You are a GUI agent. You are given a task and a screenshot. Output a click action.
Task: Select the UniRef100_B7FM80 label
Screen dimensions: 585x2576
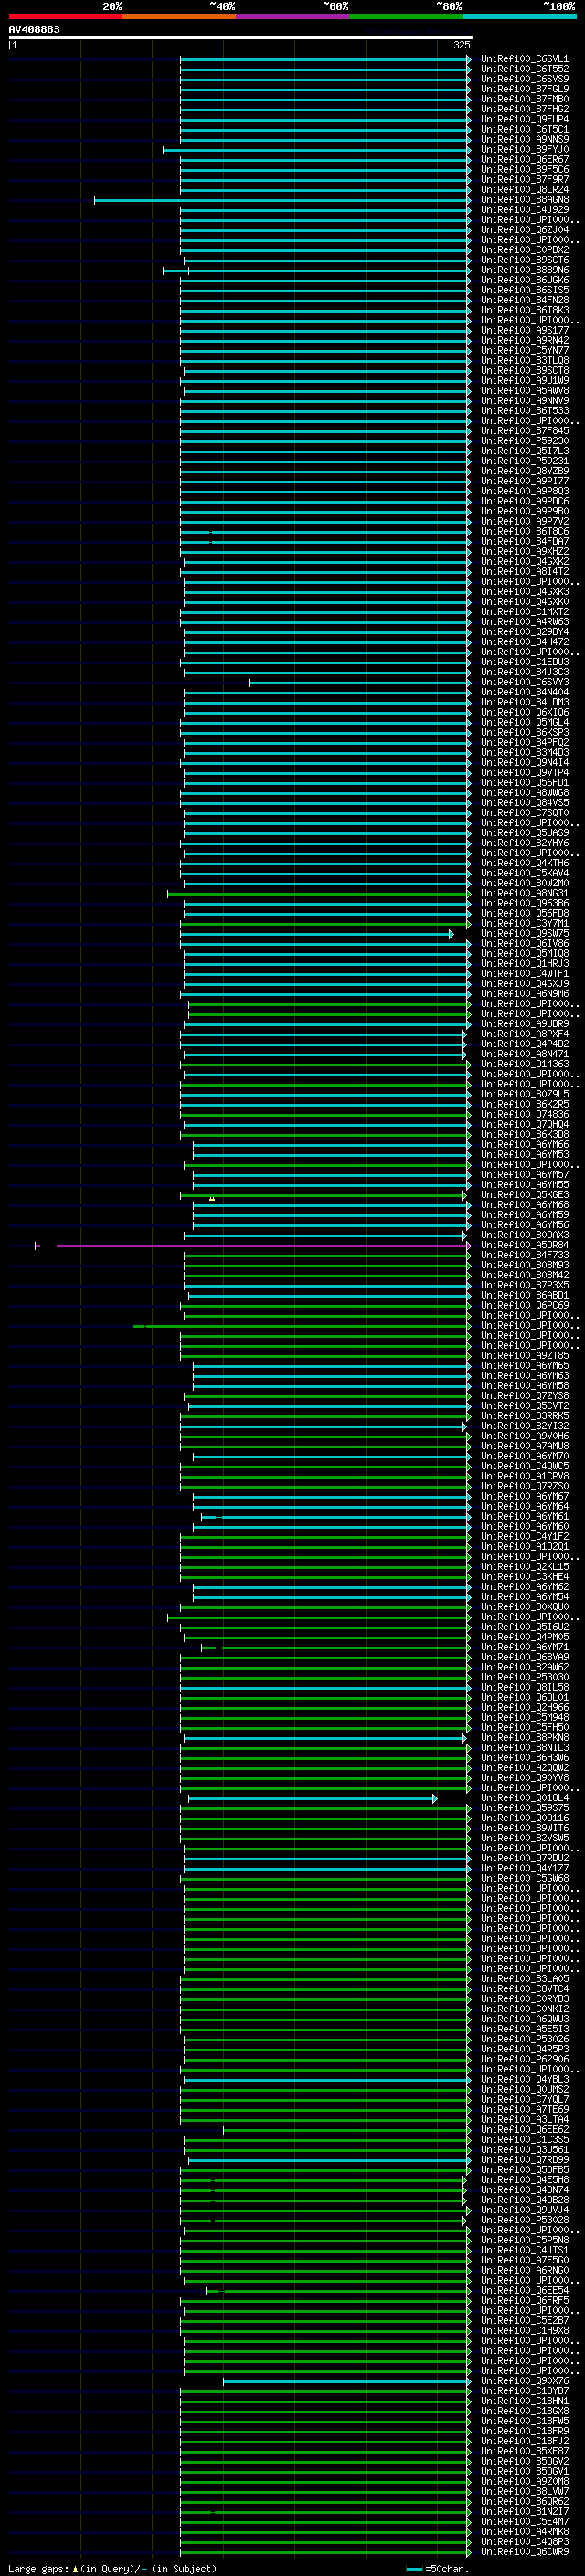click(x=524, y=99)
